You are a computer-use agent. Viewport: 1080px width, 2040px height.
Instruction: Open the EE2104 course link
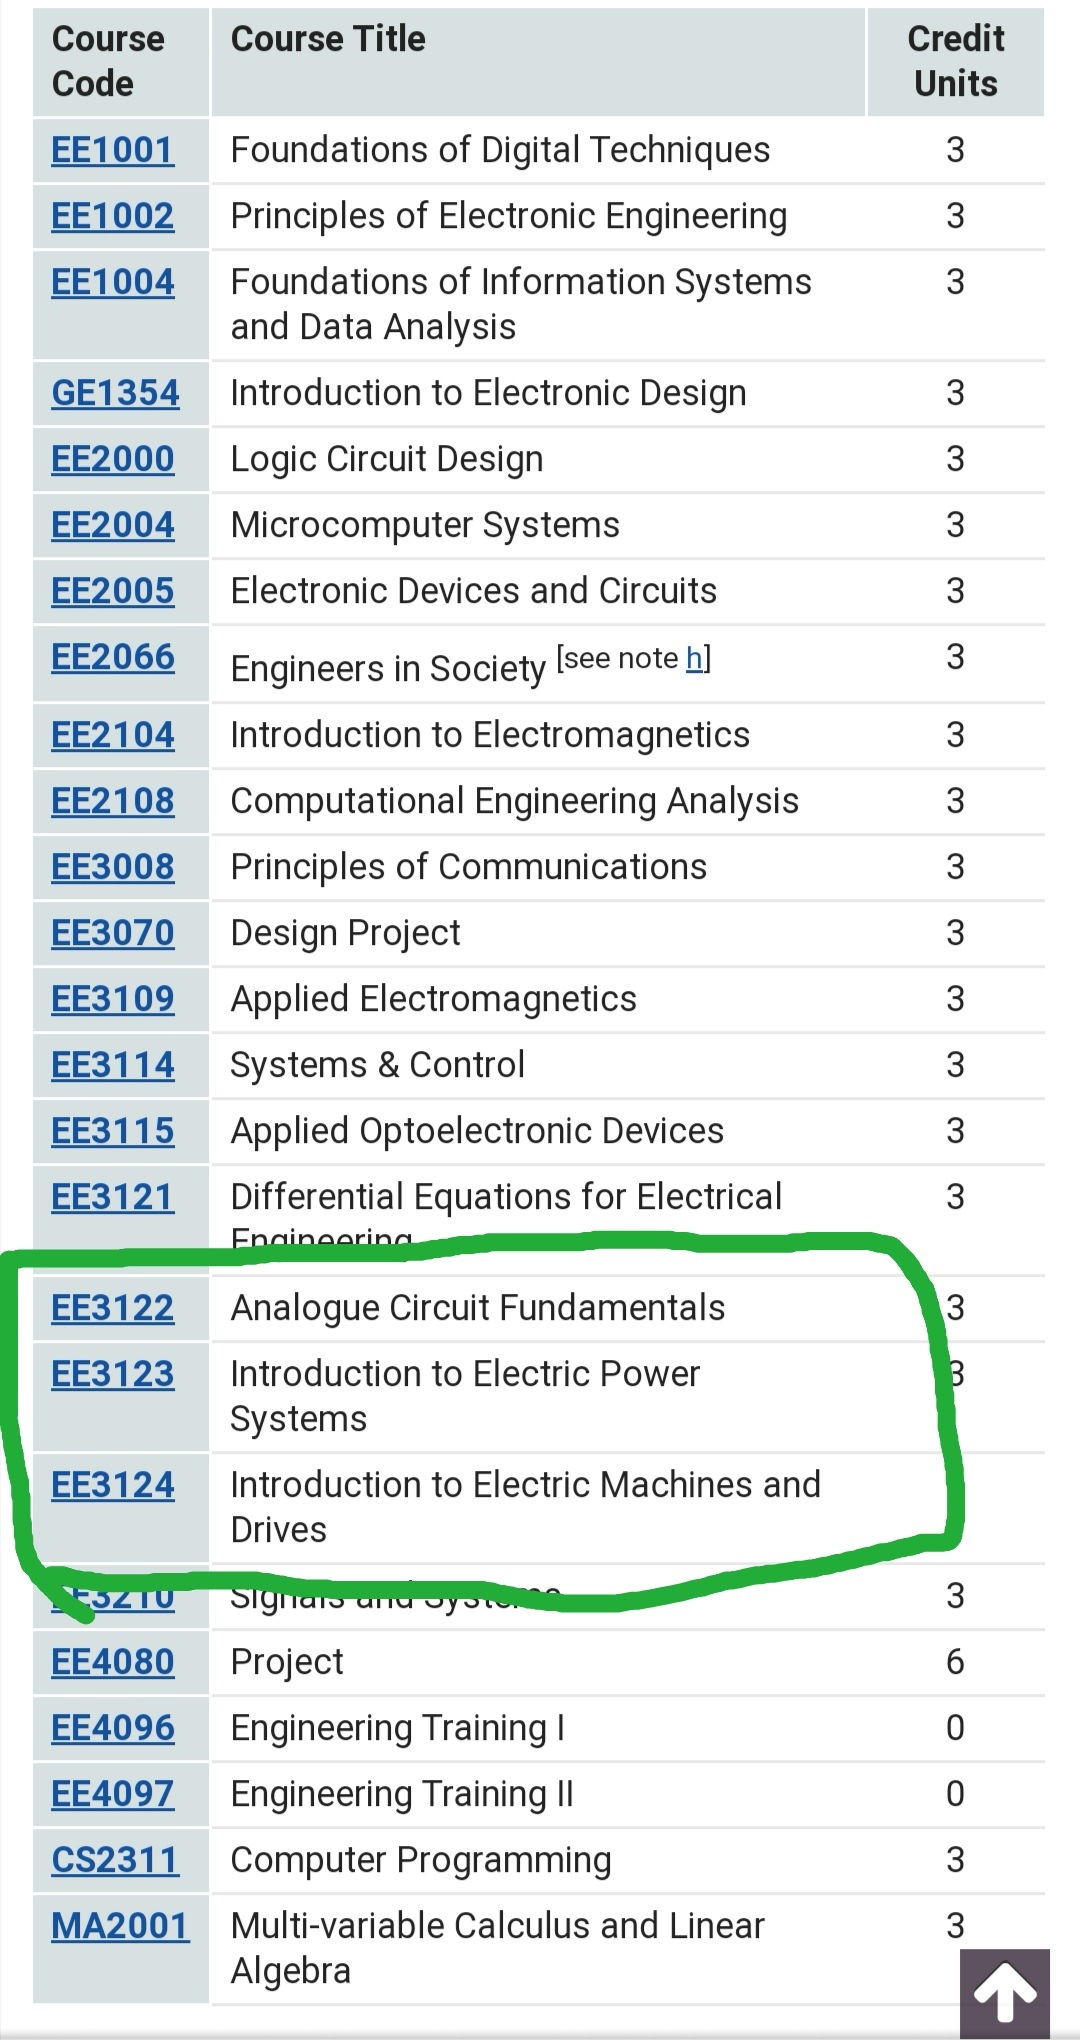[112, 735]
